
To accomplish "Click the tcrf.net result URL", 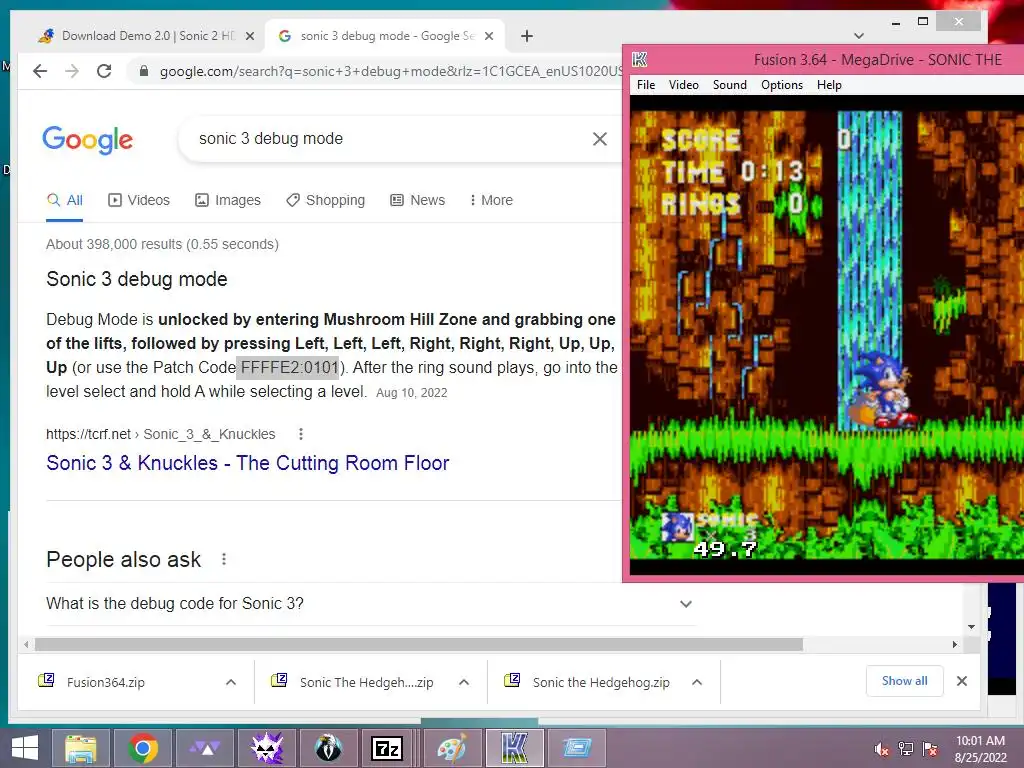I will [x=161, y=434].
